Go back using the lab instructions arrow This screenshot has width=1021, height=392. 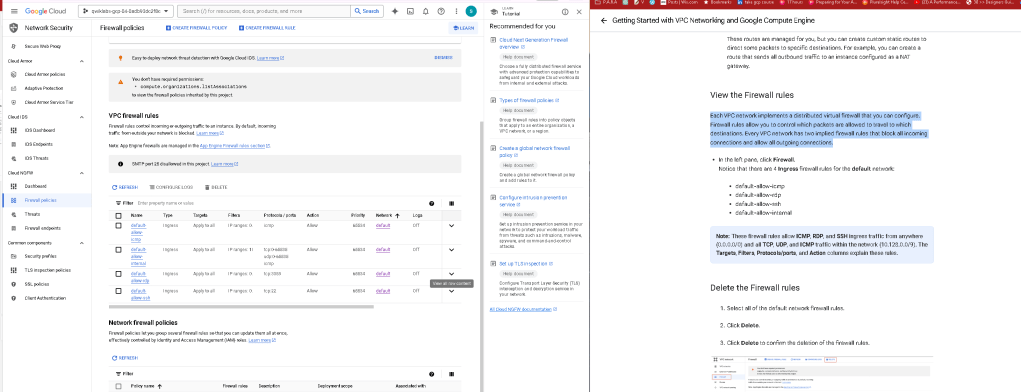604,21
